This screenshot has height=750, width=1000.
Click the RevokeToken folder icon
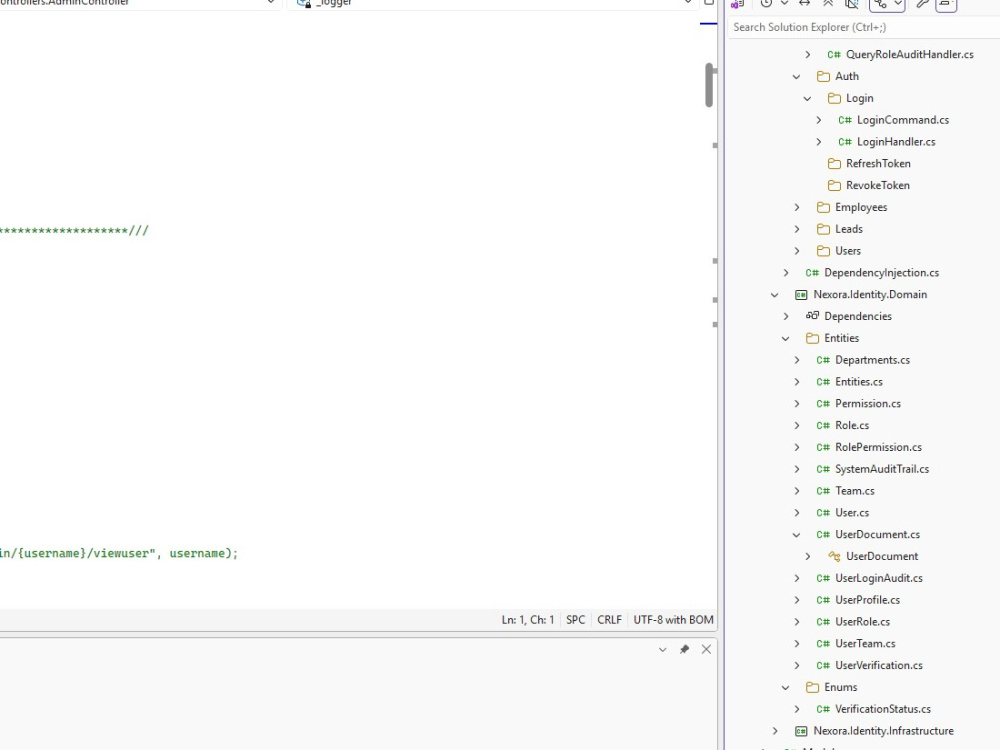click(834, 186)
